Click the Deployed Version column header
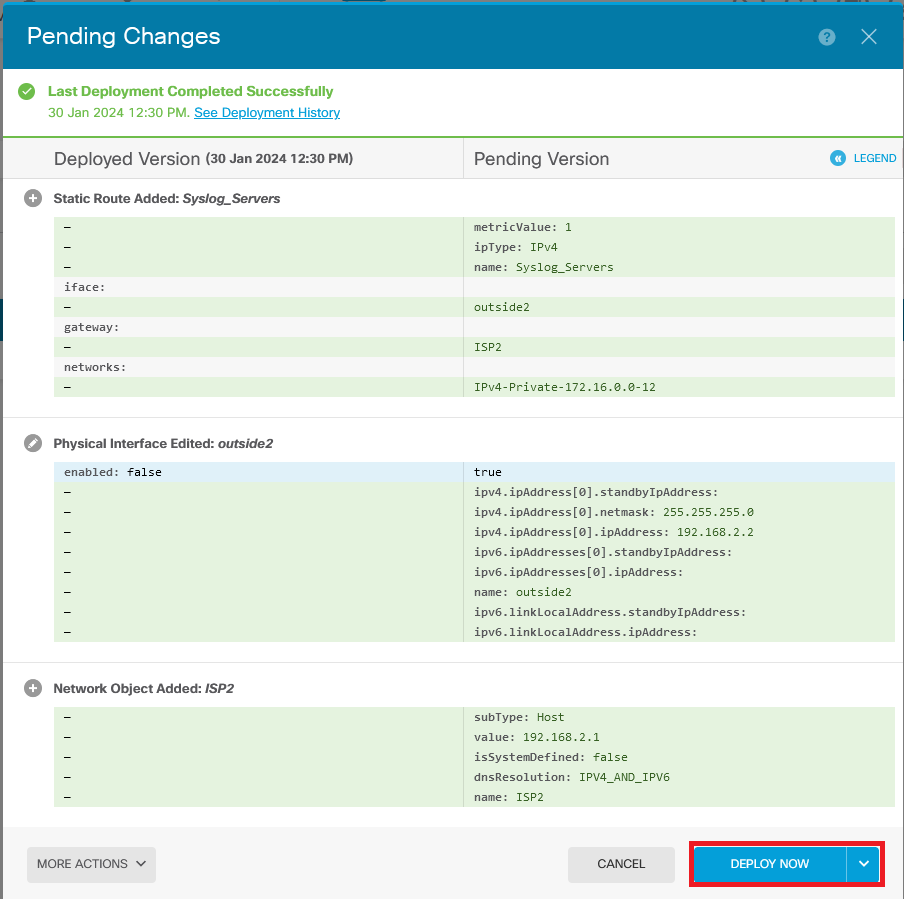The image size is (904, 899). (x=203, y=159)
